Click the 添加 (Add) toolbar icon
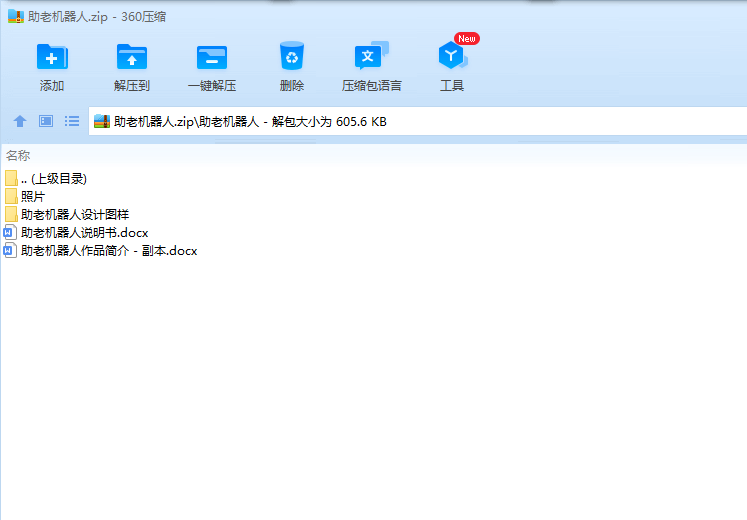The width and height of the screenshot is (747, 520). [52, 57]
